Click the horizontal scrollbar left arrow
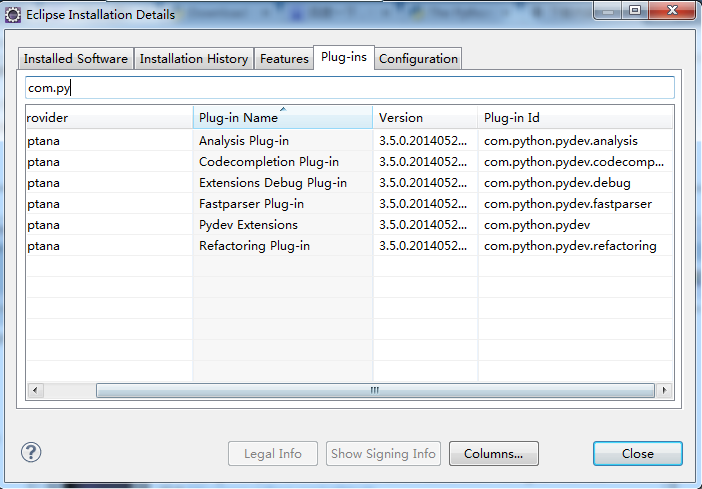Screen dimensions: 702x489 click(x=35, y=390)
